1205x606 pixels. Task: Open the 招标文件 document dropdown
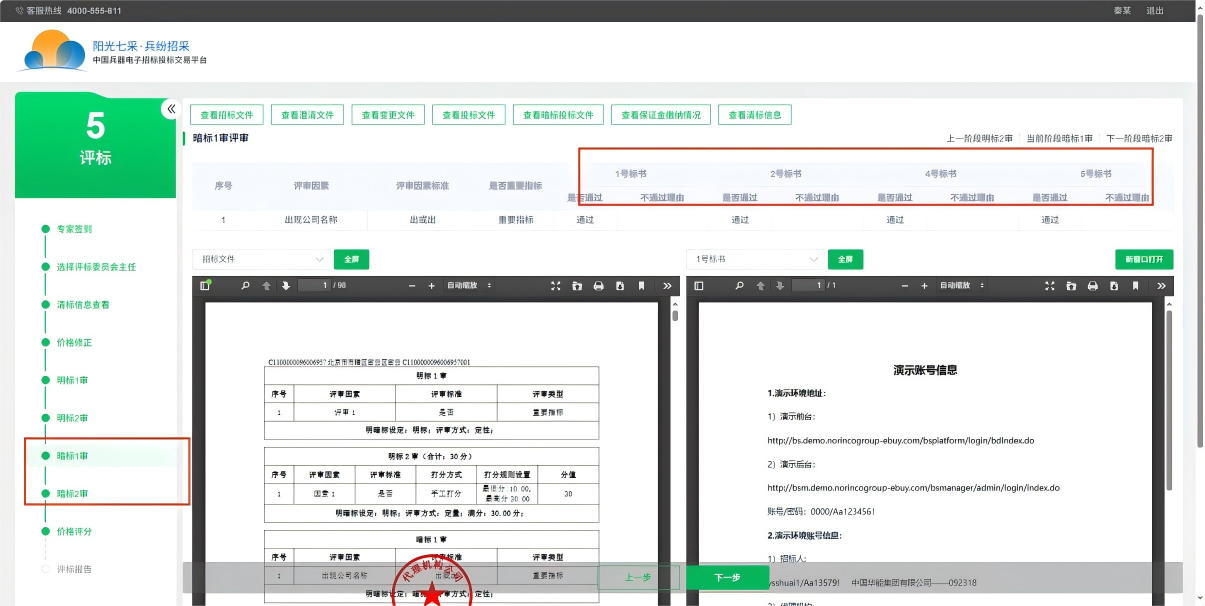pyautogui.click(x=260, y=259)
